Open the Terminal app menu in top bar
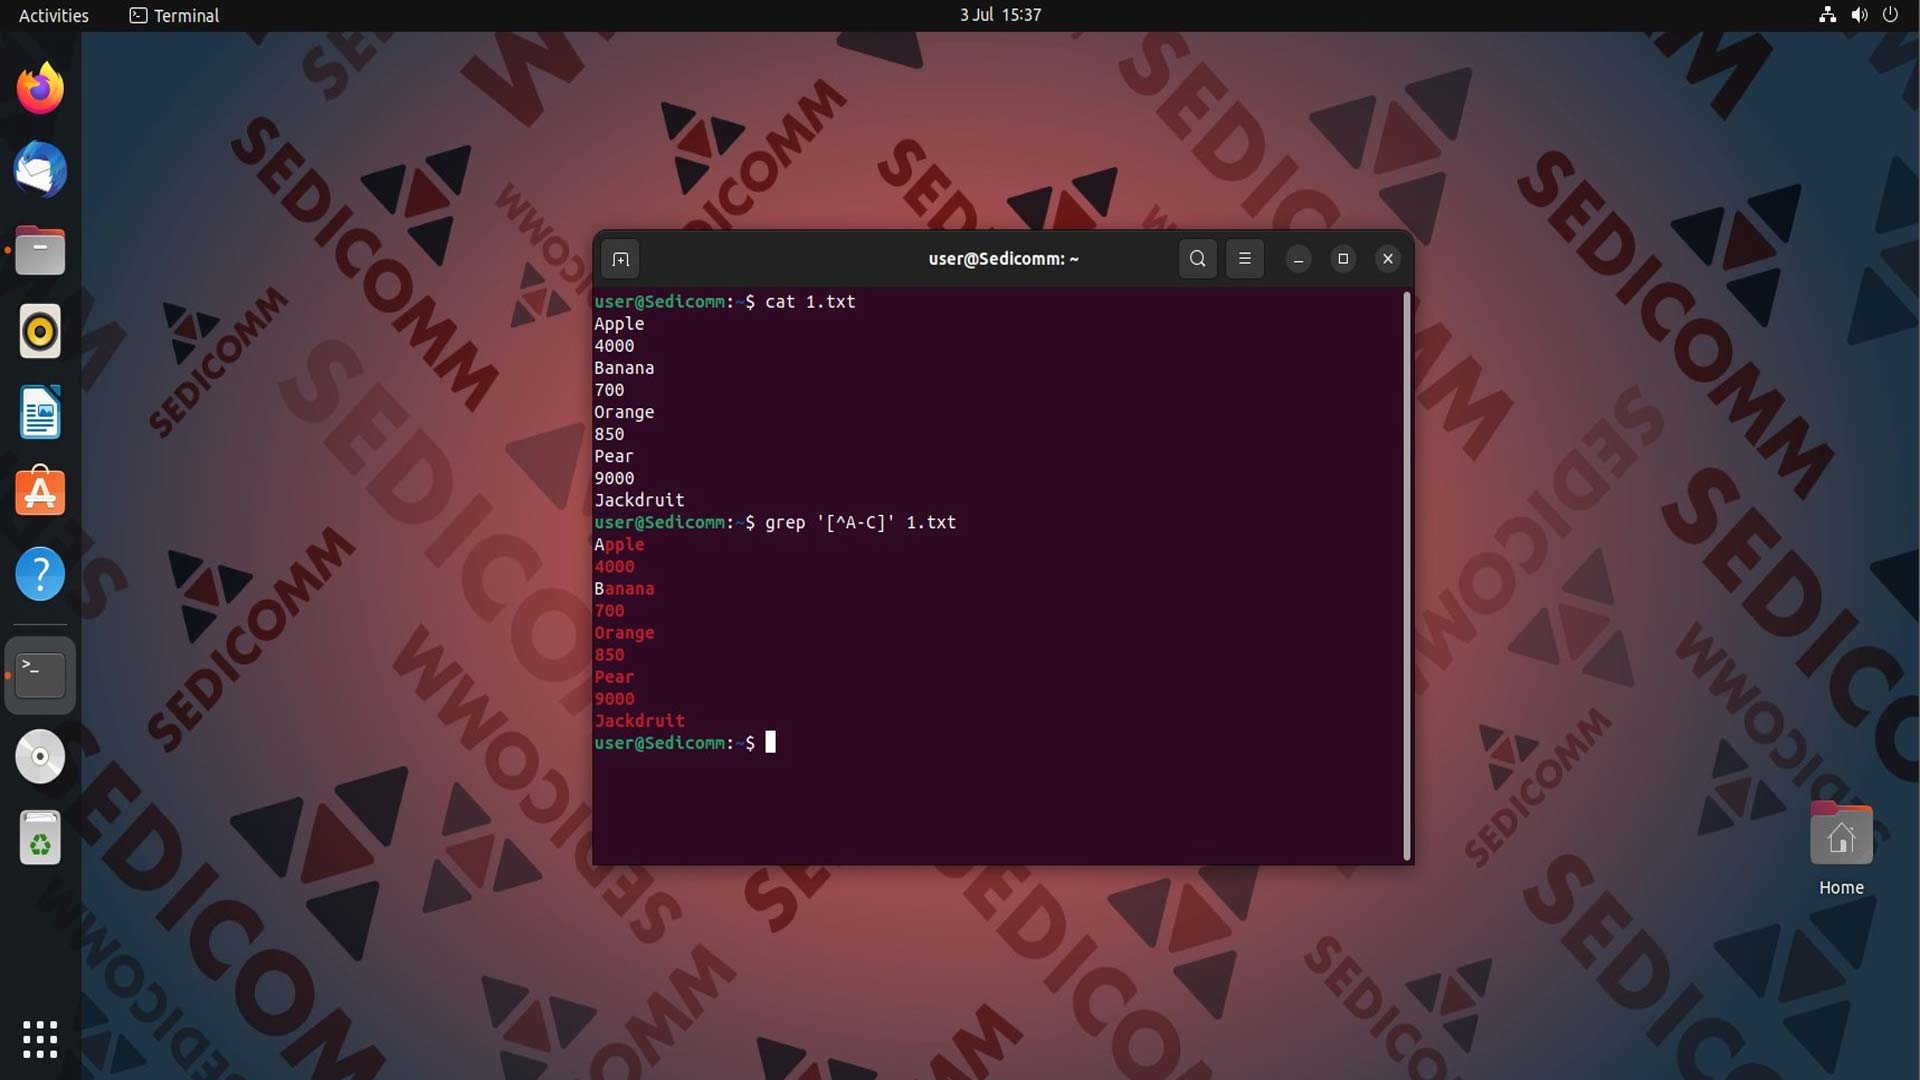This screenshot has height=1080, width=1920. coord(174,15)
